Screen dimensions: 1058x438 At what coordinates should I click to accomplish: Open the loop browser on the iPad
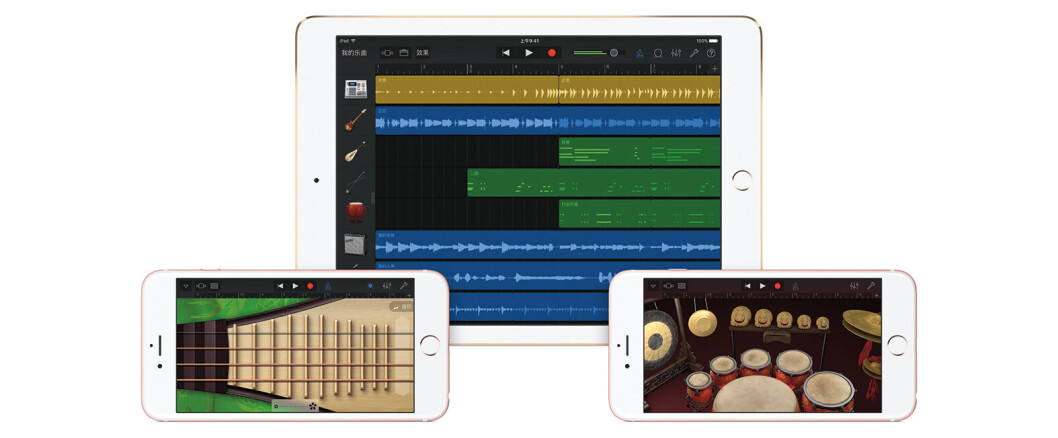click(658, 53)
